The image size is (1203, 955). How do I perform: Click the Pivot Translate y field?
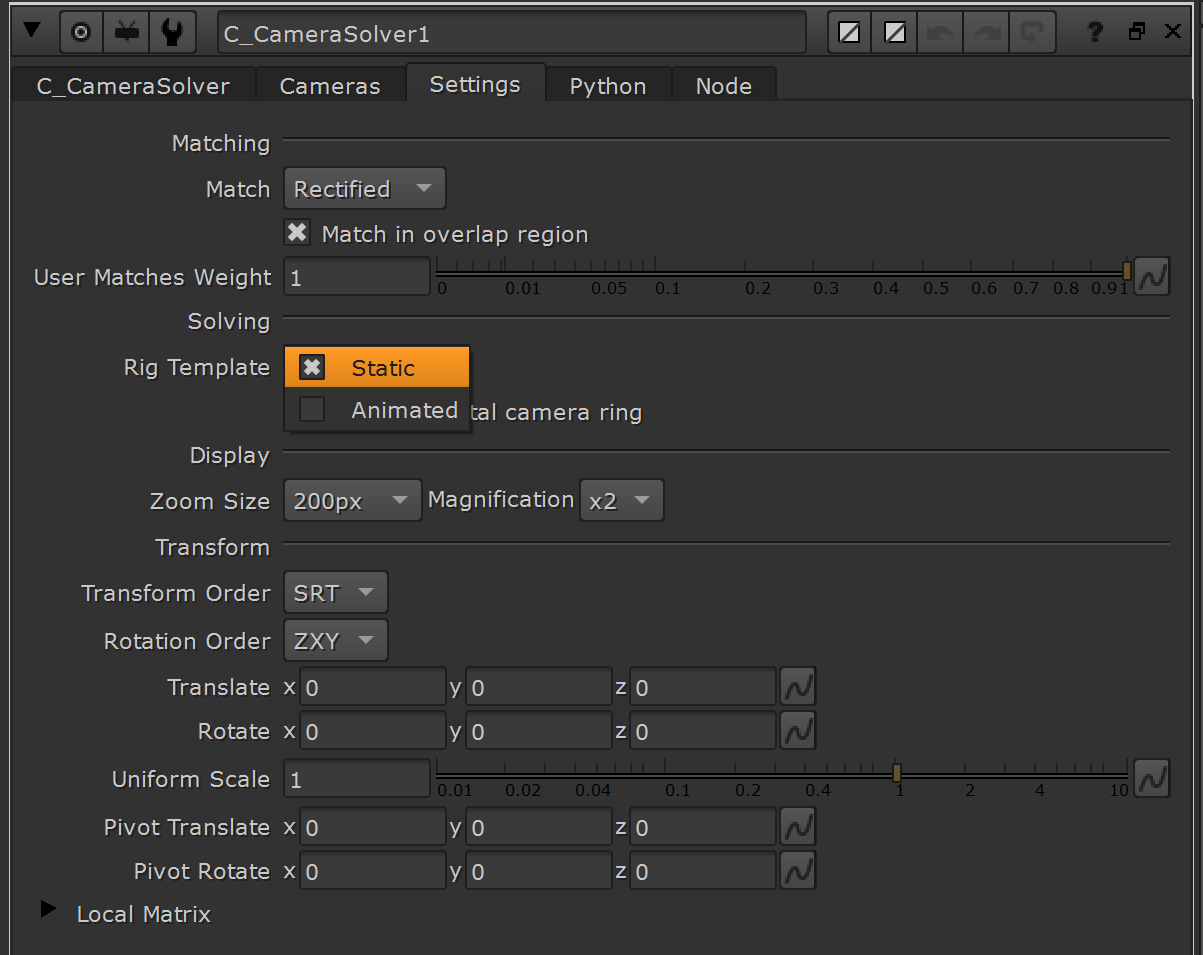coord(539,827)
